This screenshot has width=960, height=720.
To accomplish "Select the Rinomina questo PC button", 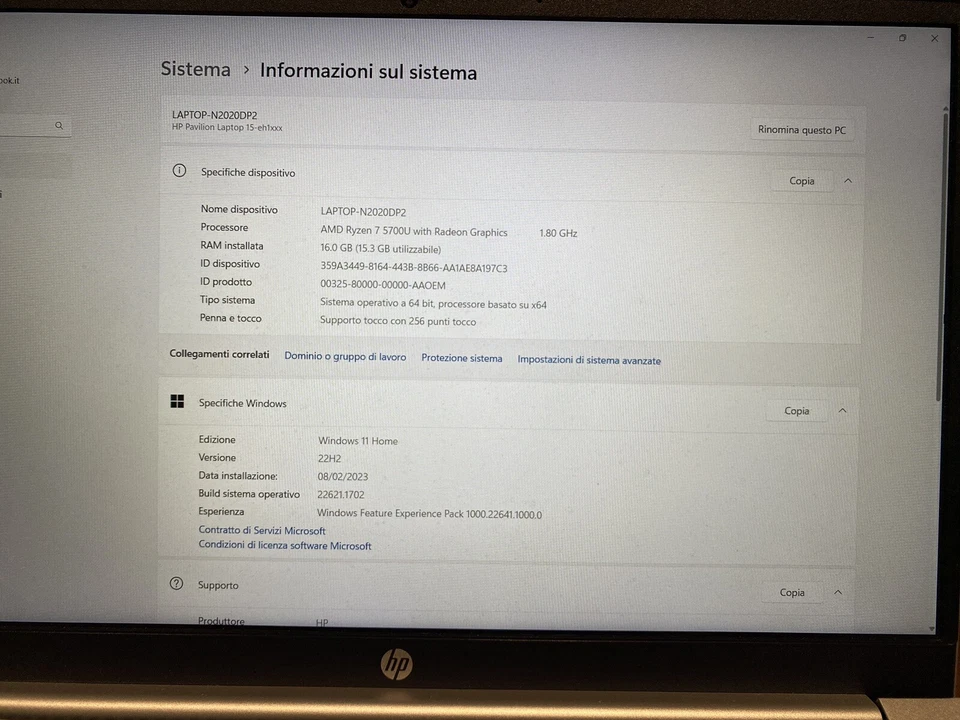I will [801, 129].
